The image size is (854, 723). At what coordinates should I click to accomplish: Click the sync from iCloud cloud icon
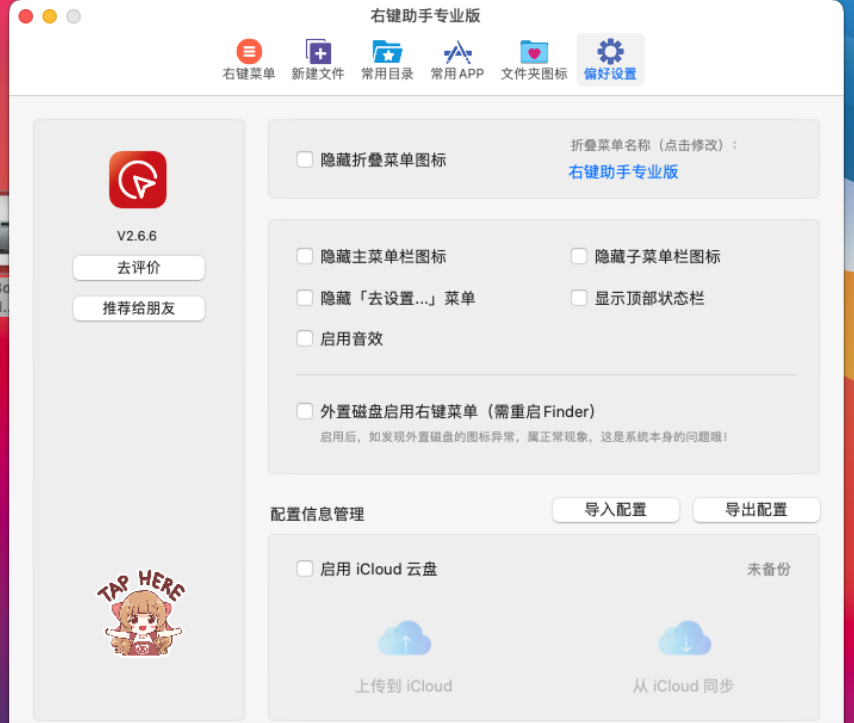click(685, 638)
